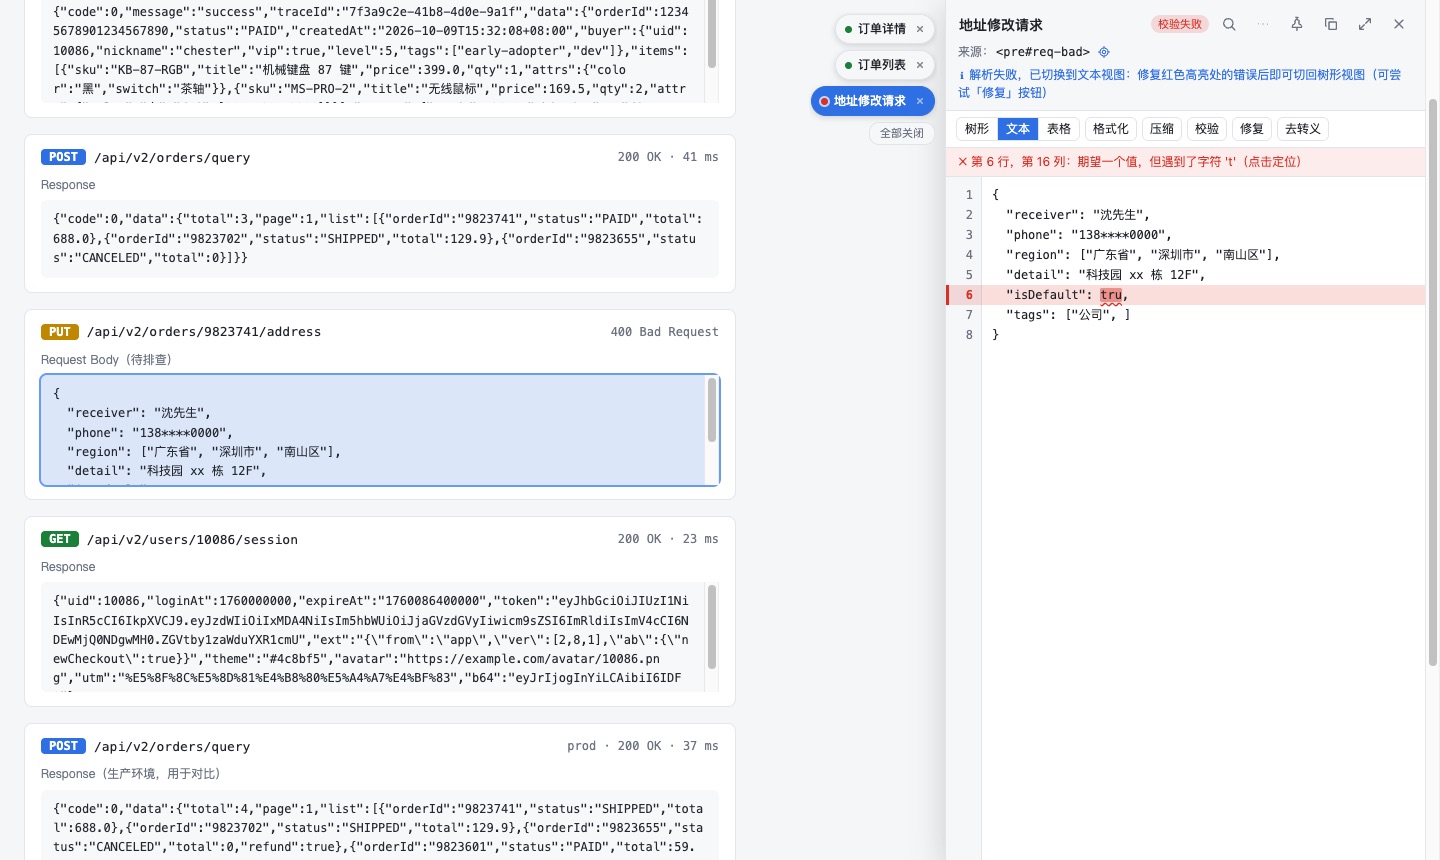1440x860 pixels.
Task: Click the right panel's vertical scrollbar
Action: pos(1432,383)
